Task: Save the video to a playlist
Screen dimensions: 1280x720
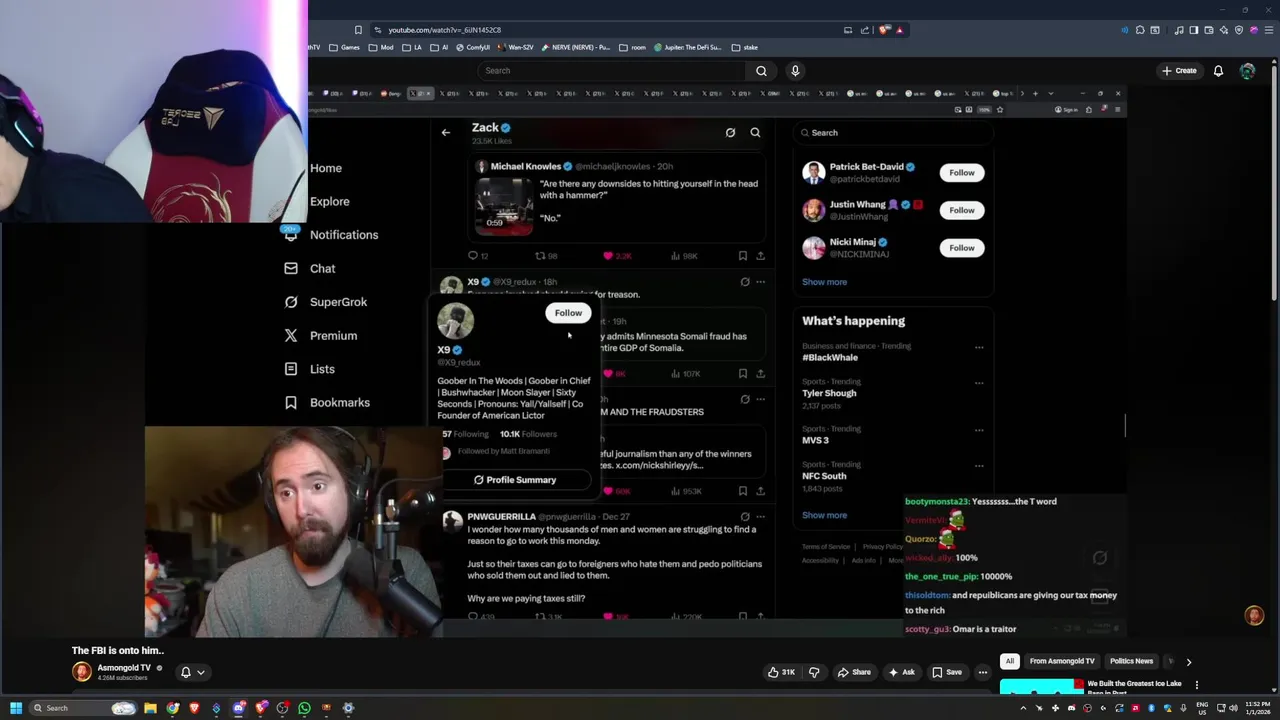Action: tap(947, 672)
